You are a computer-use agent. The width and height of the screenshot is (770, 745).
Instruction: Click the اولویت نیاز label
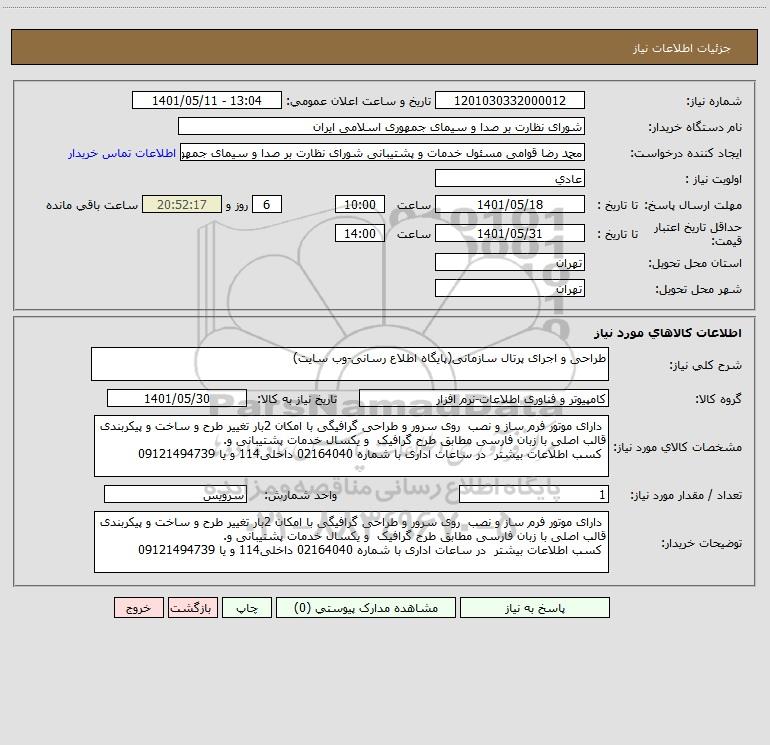coord(714,179)
